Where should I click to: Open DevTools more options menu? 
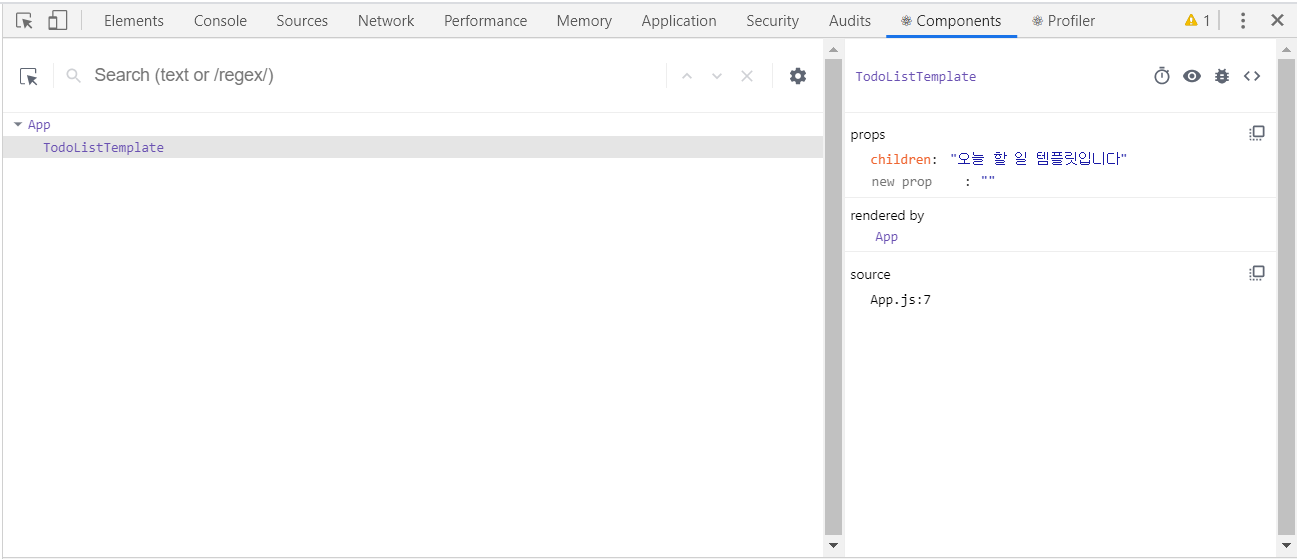1243,20
